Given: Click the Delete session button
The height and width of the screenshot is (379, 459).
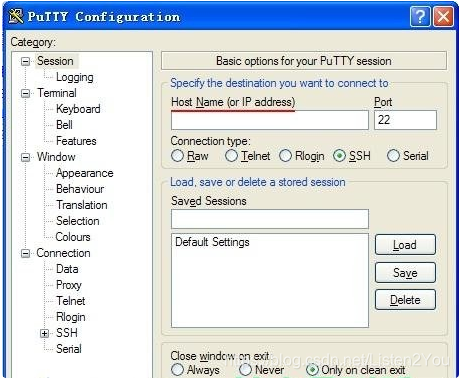Looking at the screenshot, I should (x=405, y=300).
